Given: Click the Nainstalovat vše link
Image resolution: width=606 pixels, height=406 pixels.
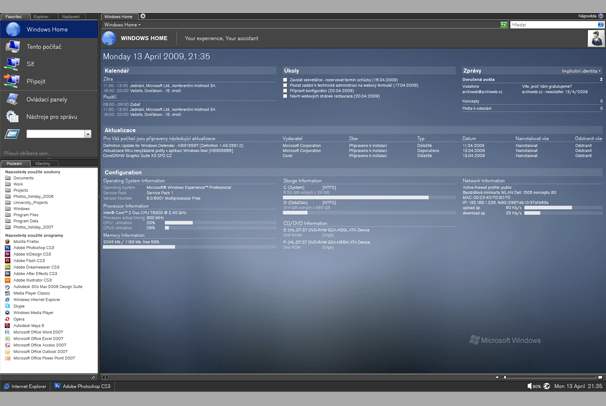Looking at the screenshot, I should pyautogui.click(x=531, y=139).
